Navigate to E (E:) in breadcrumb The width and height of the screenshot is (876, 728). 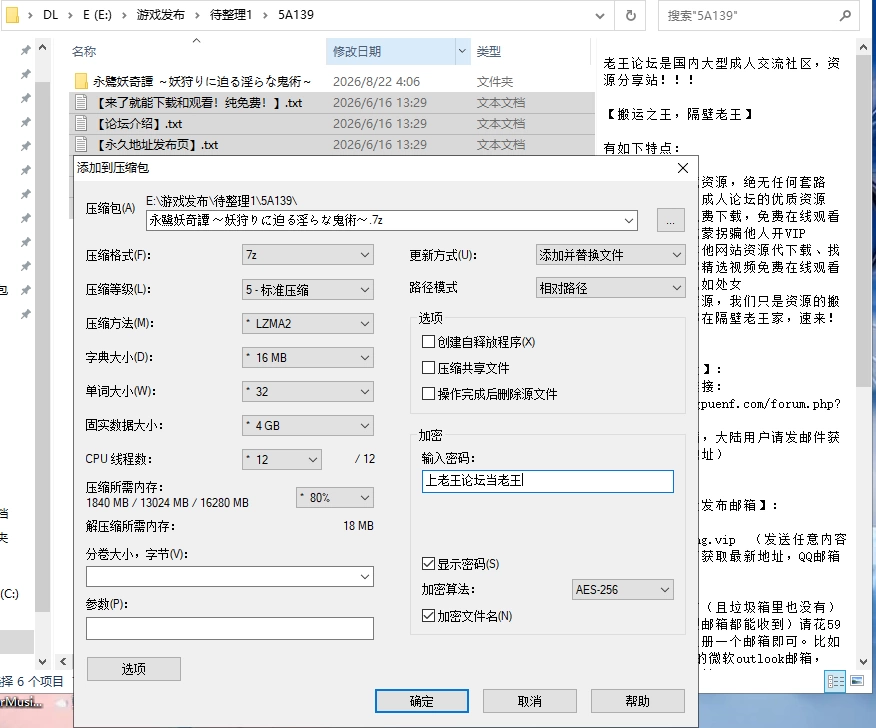97,15
